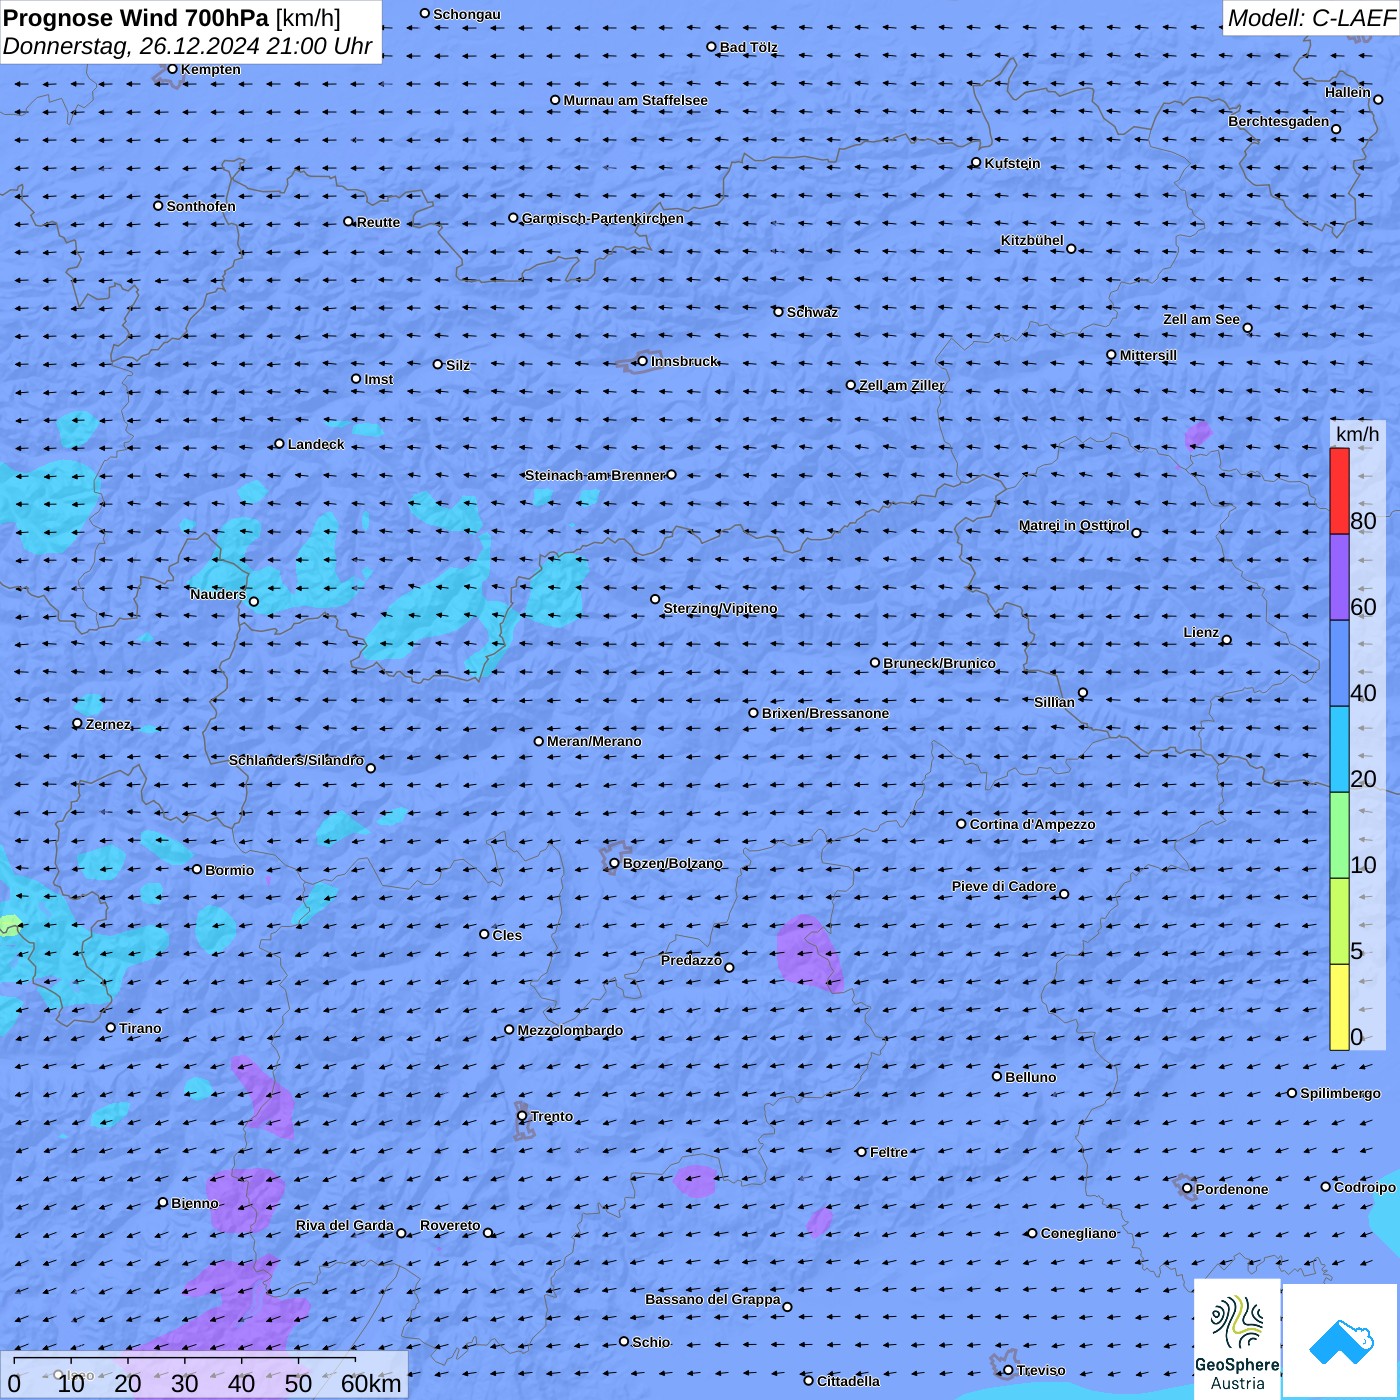Select the 'Berchtesgaden' label
The width and height of the screenshot is (1400, 1400).
pos(1279,122)
